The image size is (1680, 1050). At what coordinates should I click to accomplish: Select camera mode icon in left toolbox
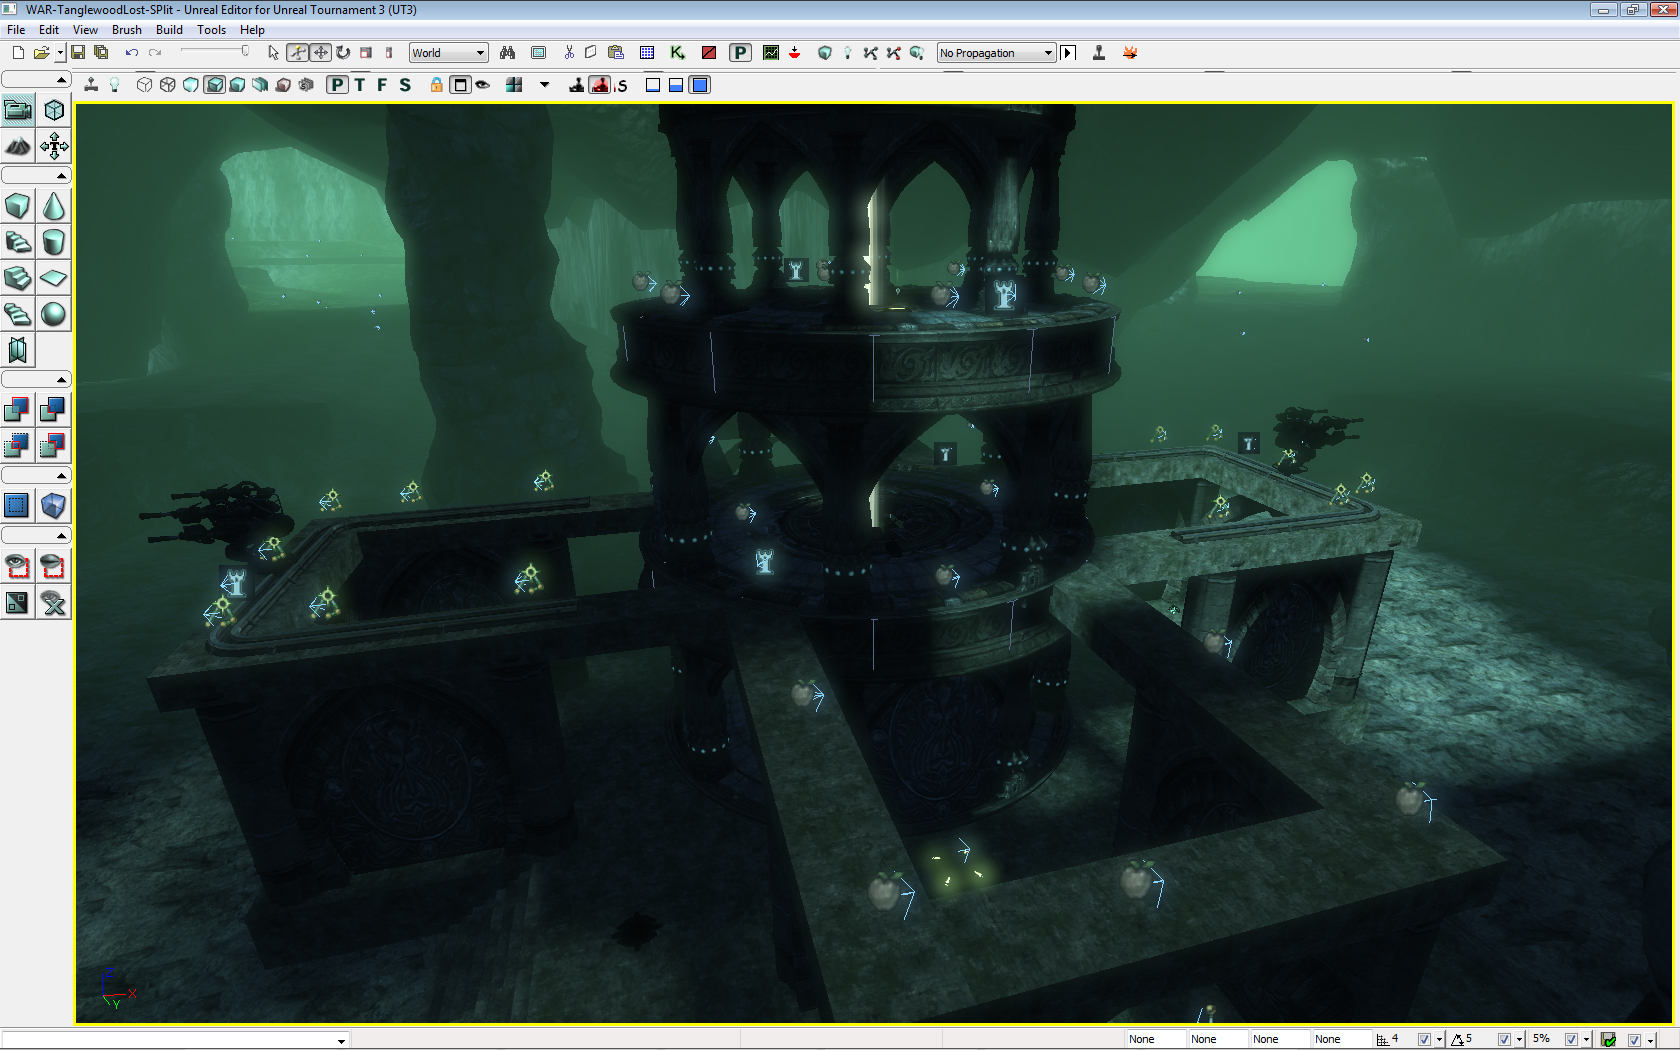18,110
